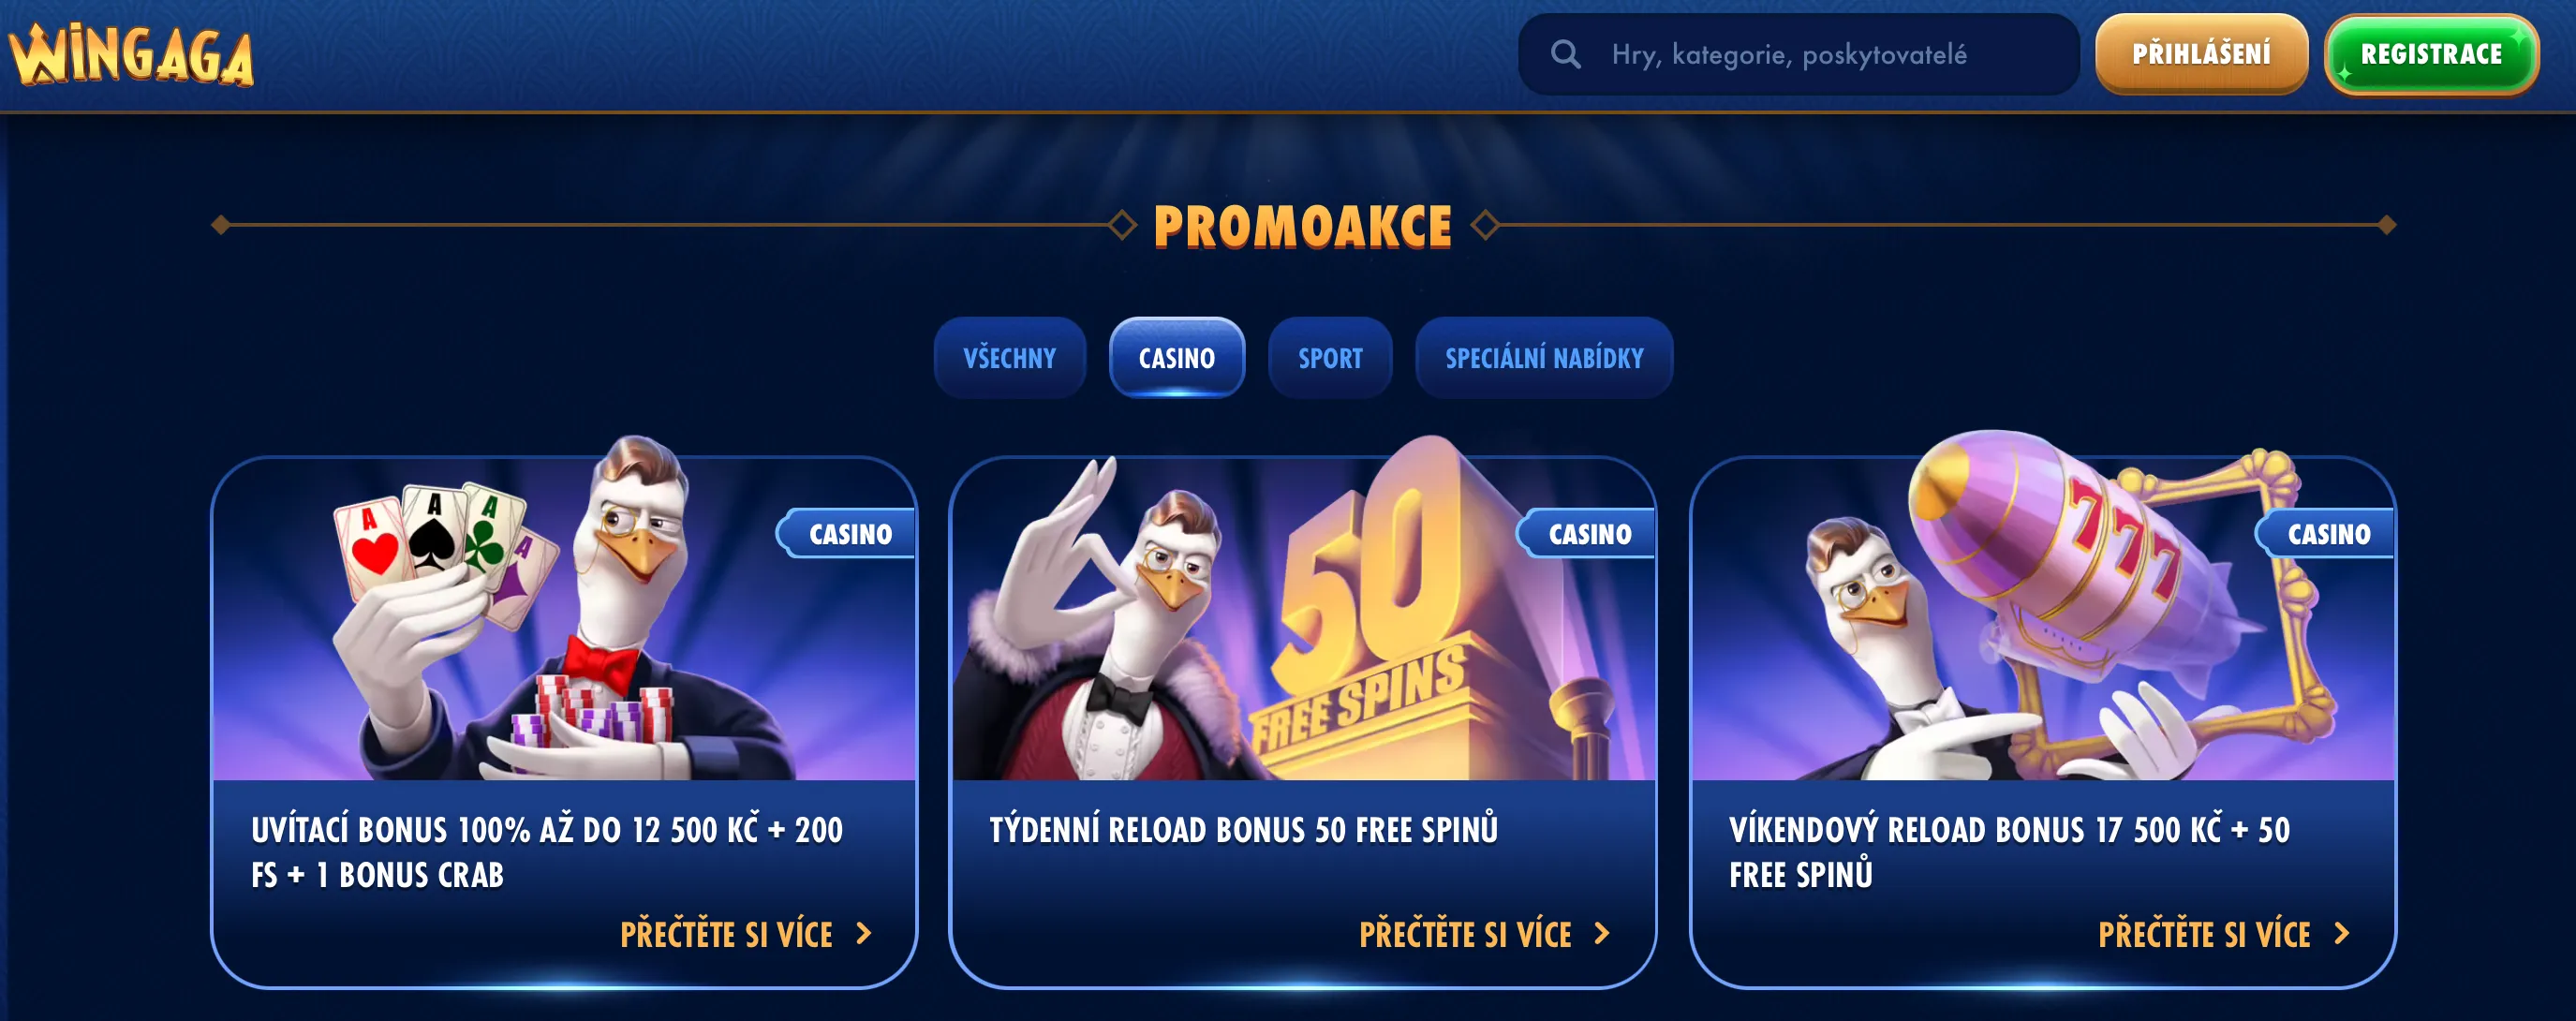
Task: Click Týdenní Reload Bonus 50 Free Spinů title
Action: point(1243,830)
